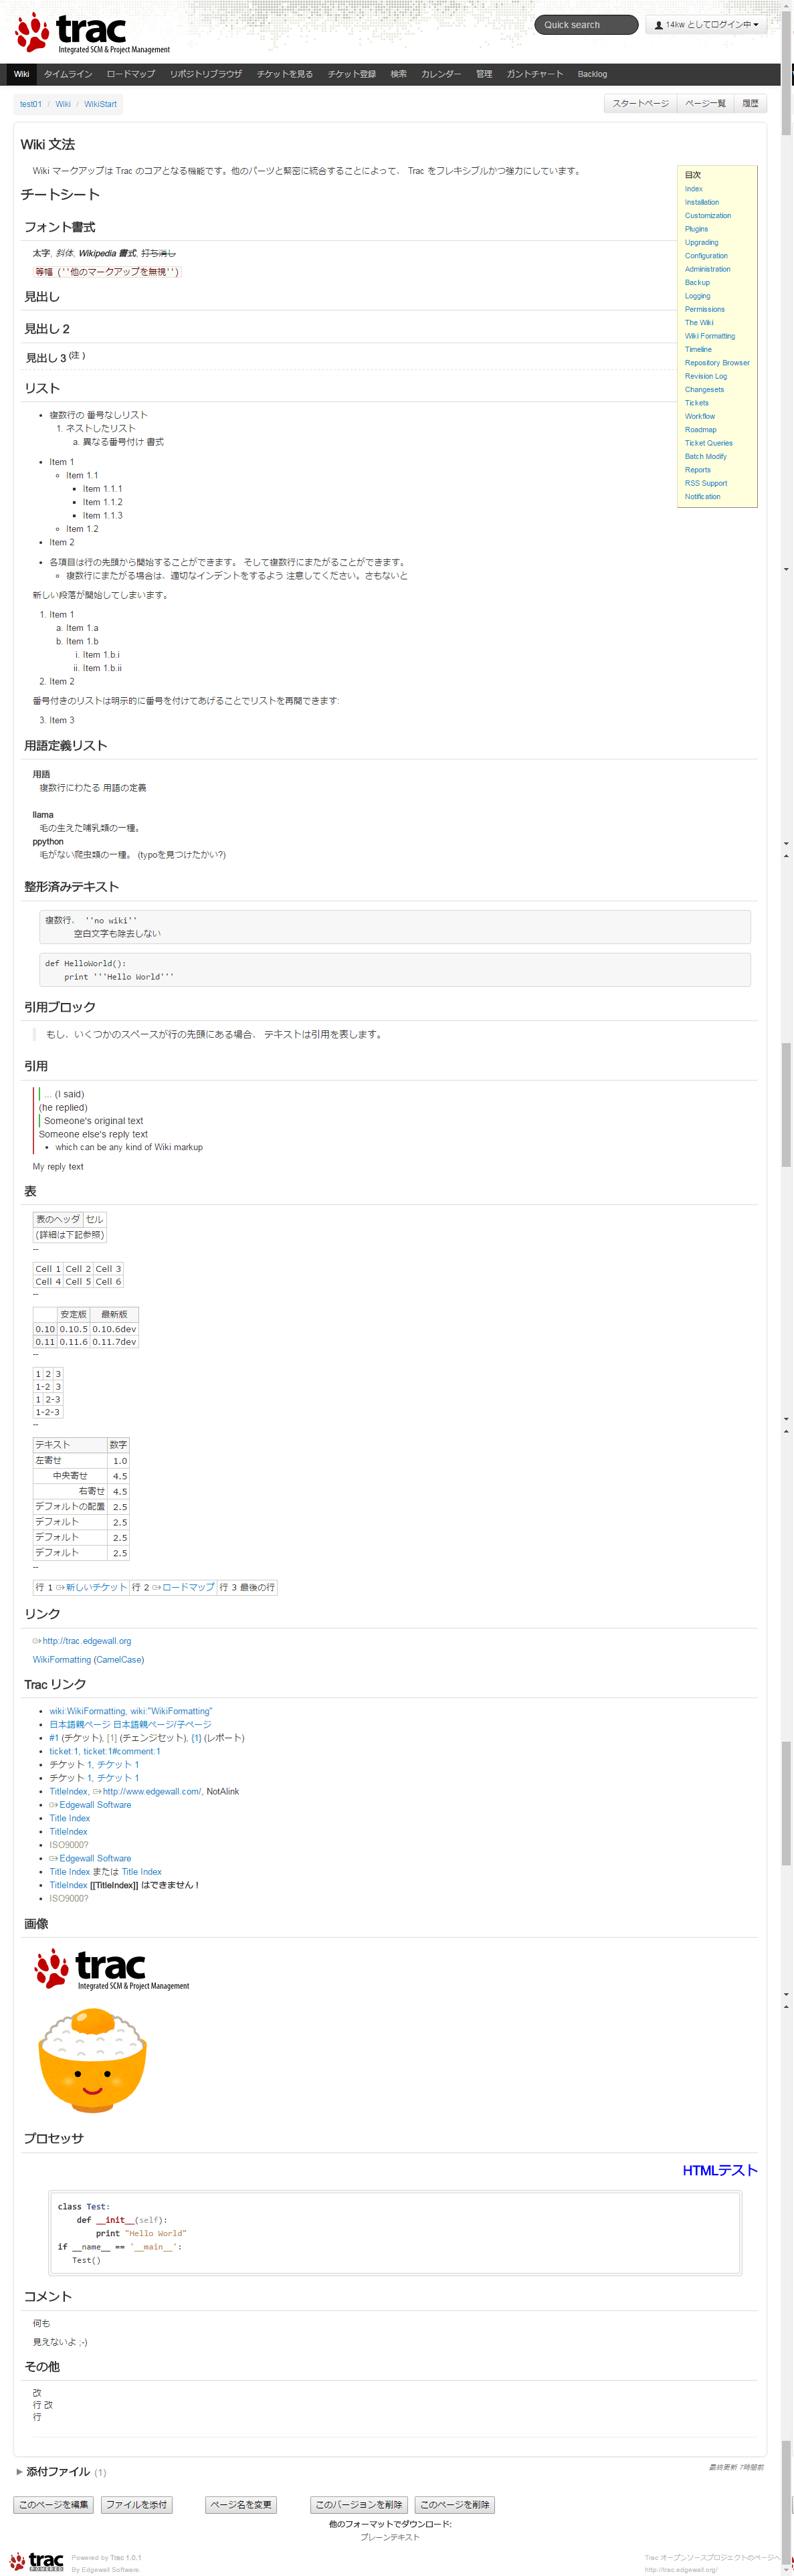Click the 新しいチケット link in the table
This screenshot has width=794, height=2576.
pyautogui.click(x=96, y=1587)
